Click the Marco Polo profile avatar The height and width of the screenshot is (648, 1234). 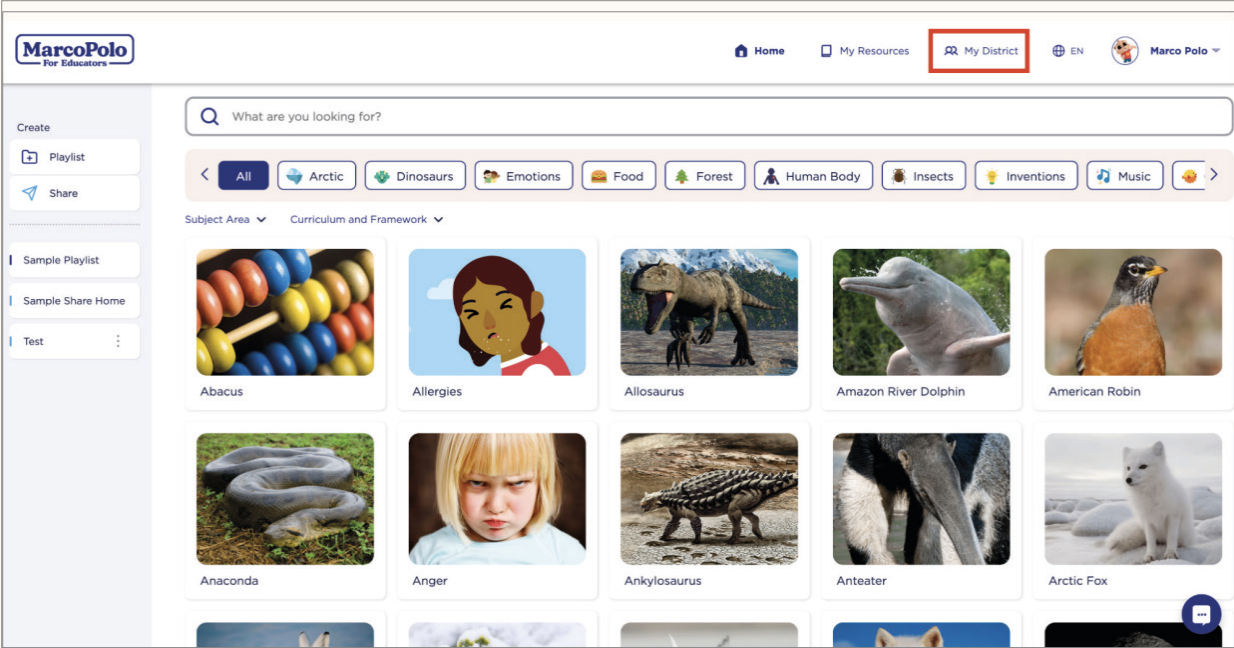pyautogui.click(x=1125, y=51)
